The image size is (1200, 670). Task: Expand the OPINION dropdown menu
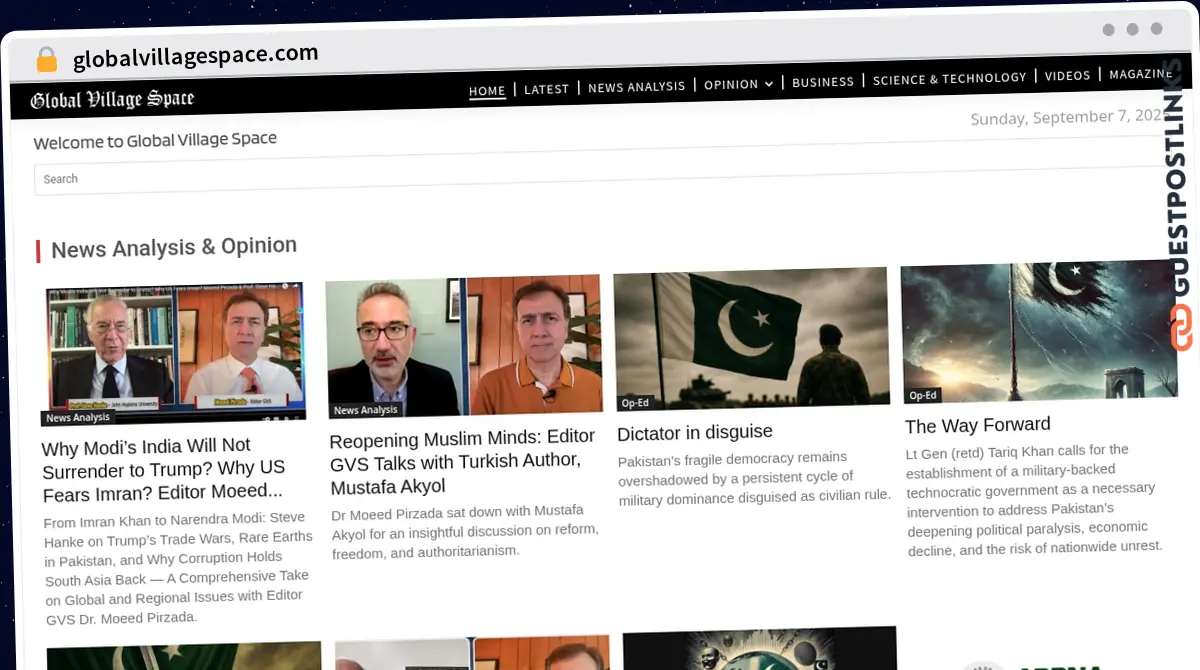point(738,85)
